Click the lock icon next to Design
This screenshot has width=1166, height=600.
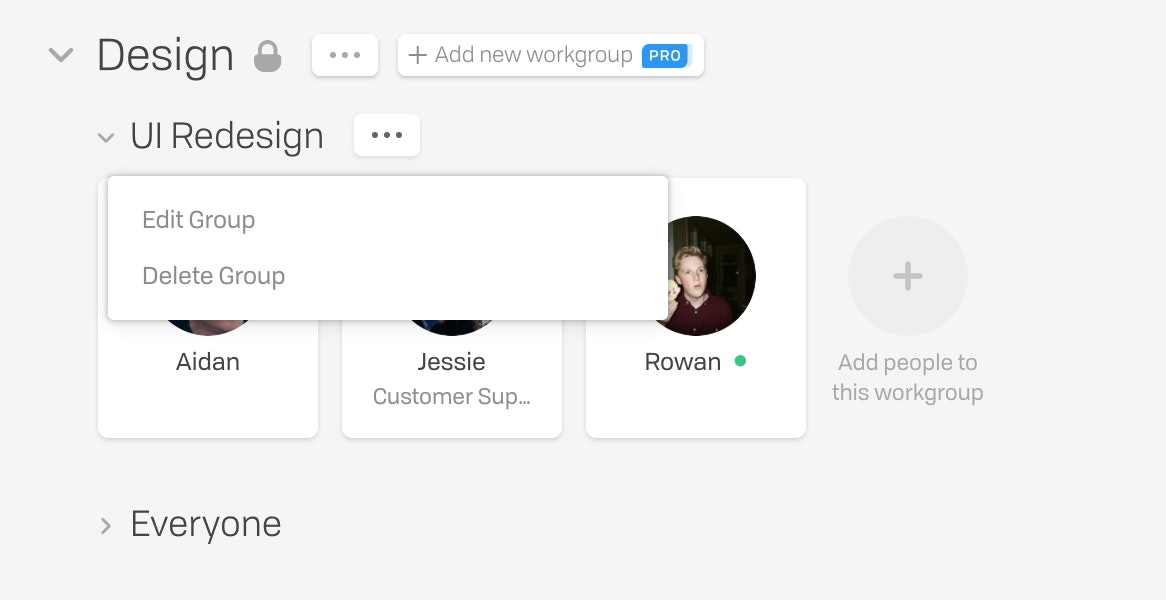click(x=268, y=57)
